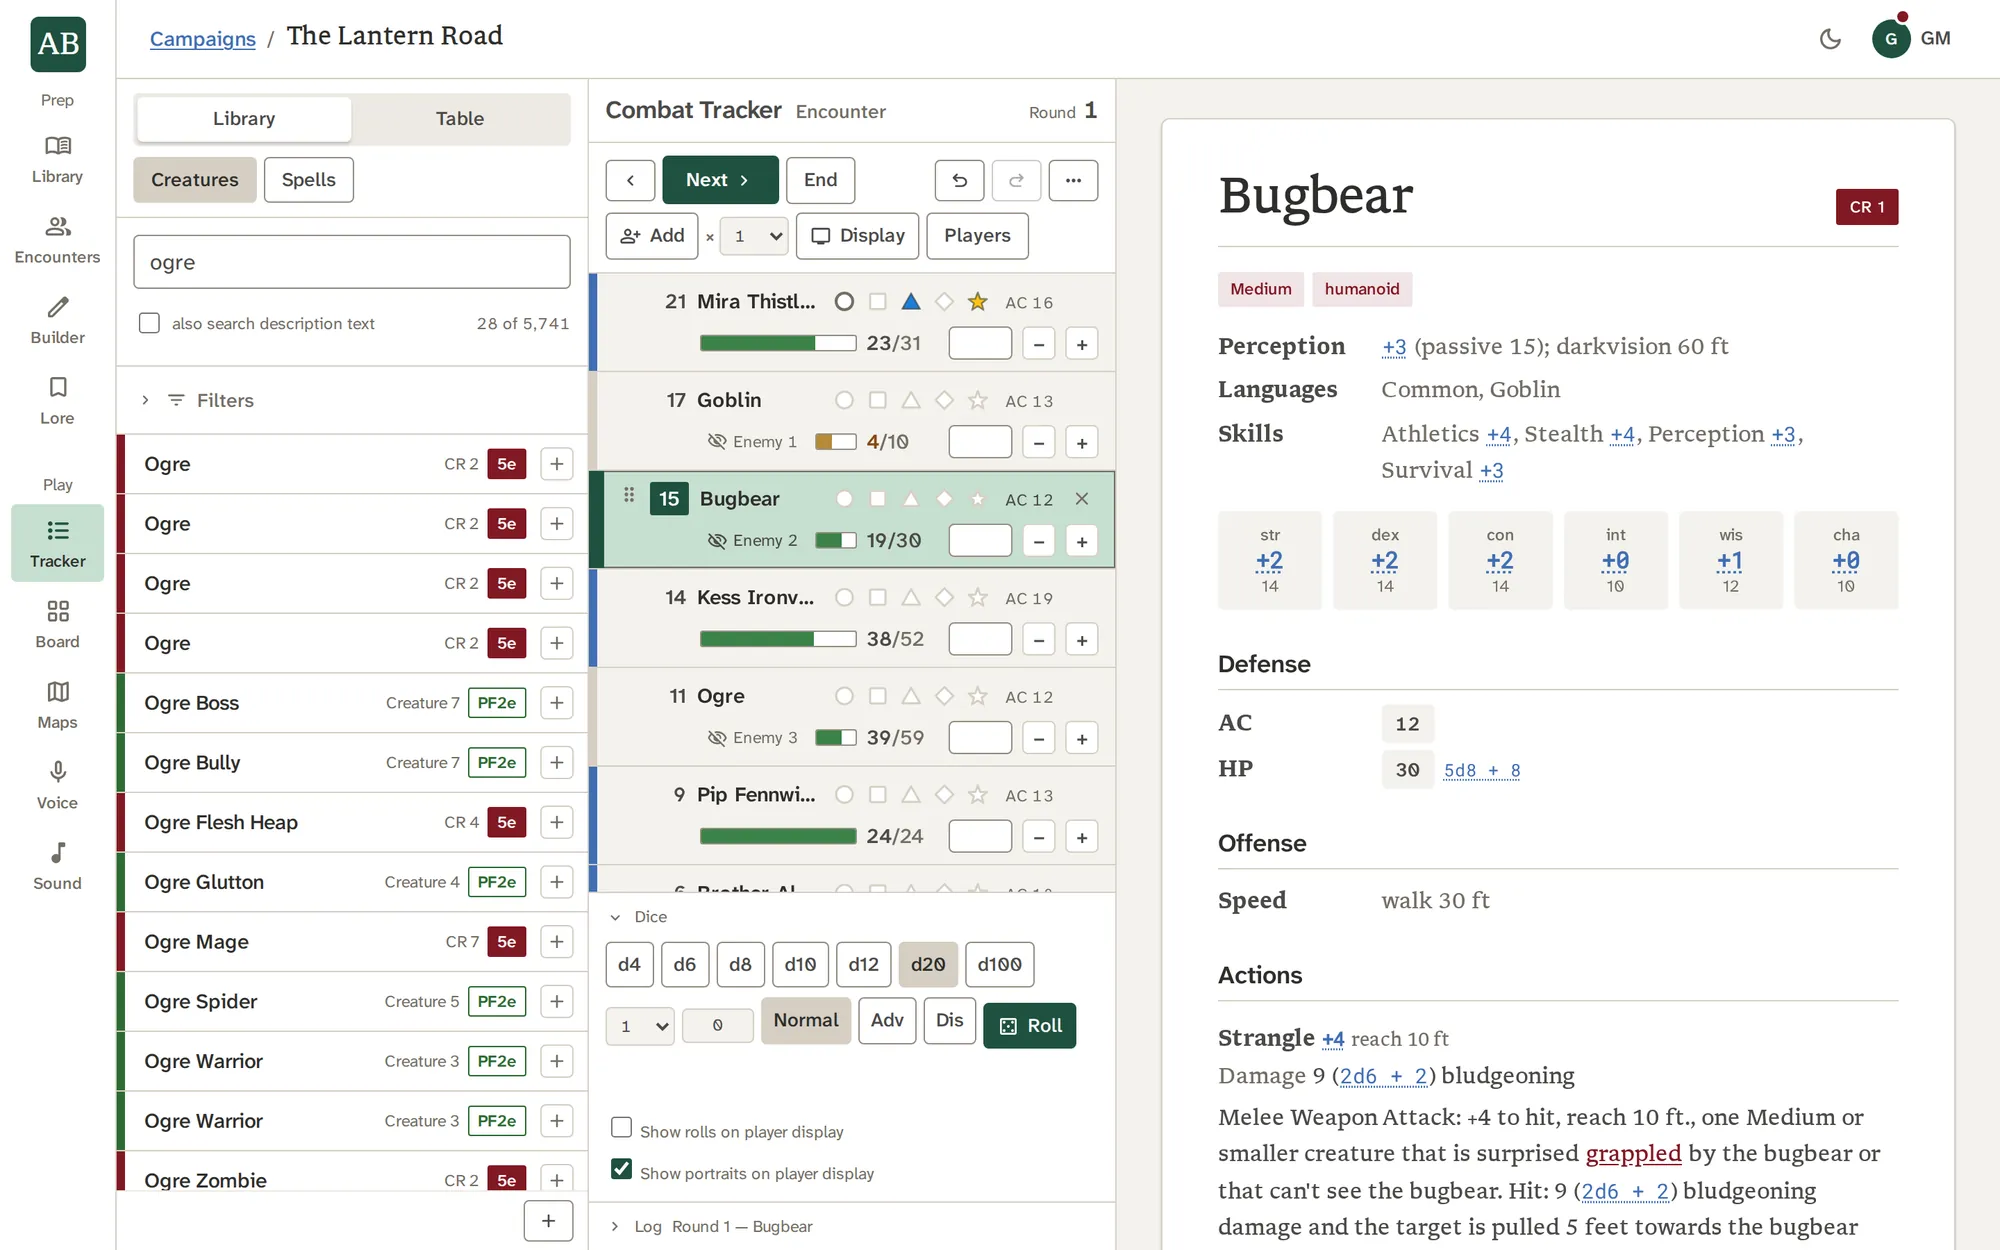Collapse the Dice section

(x=639, y=917)
